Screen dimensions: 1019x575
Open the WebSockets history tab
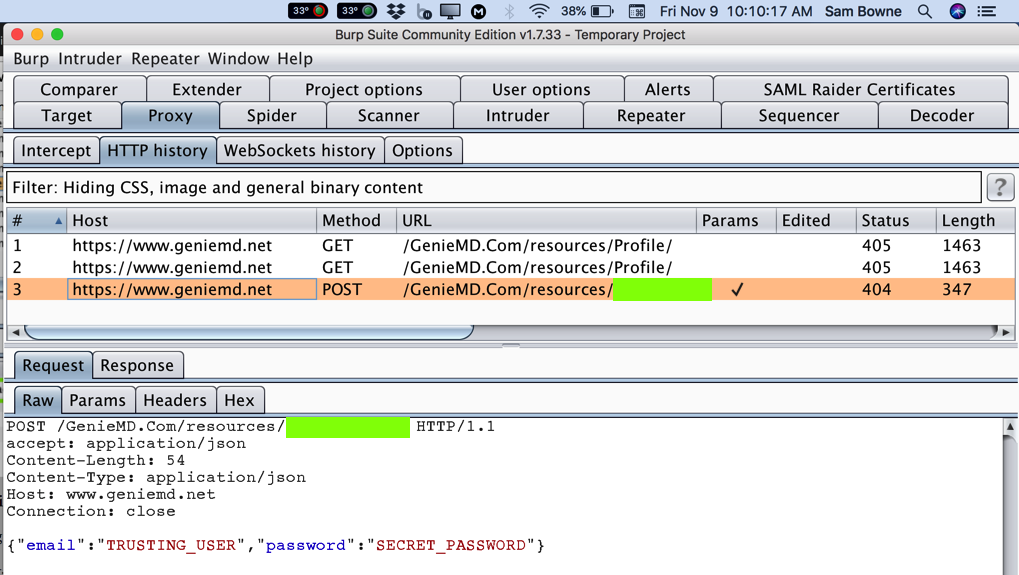click(299, 151)
